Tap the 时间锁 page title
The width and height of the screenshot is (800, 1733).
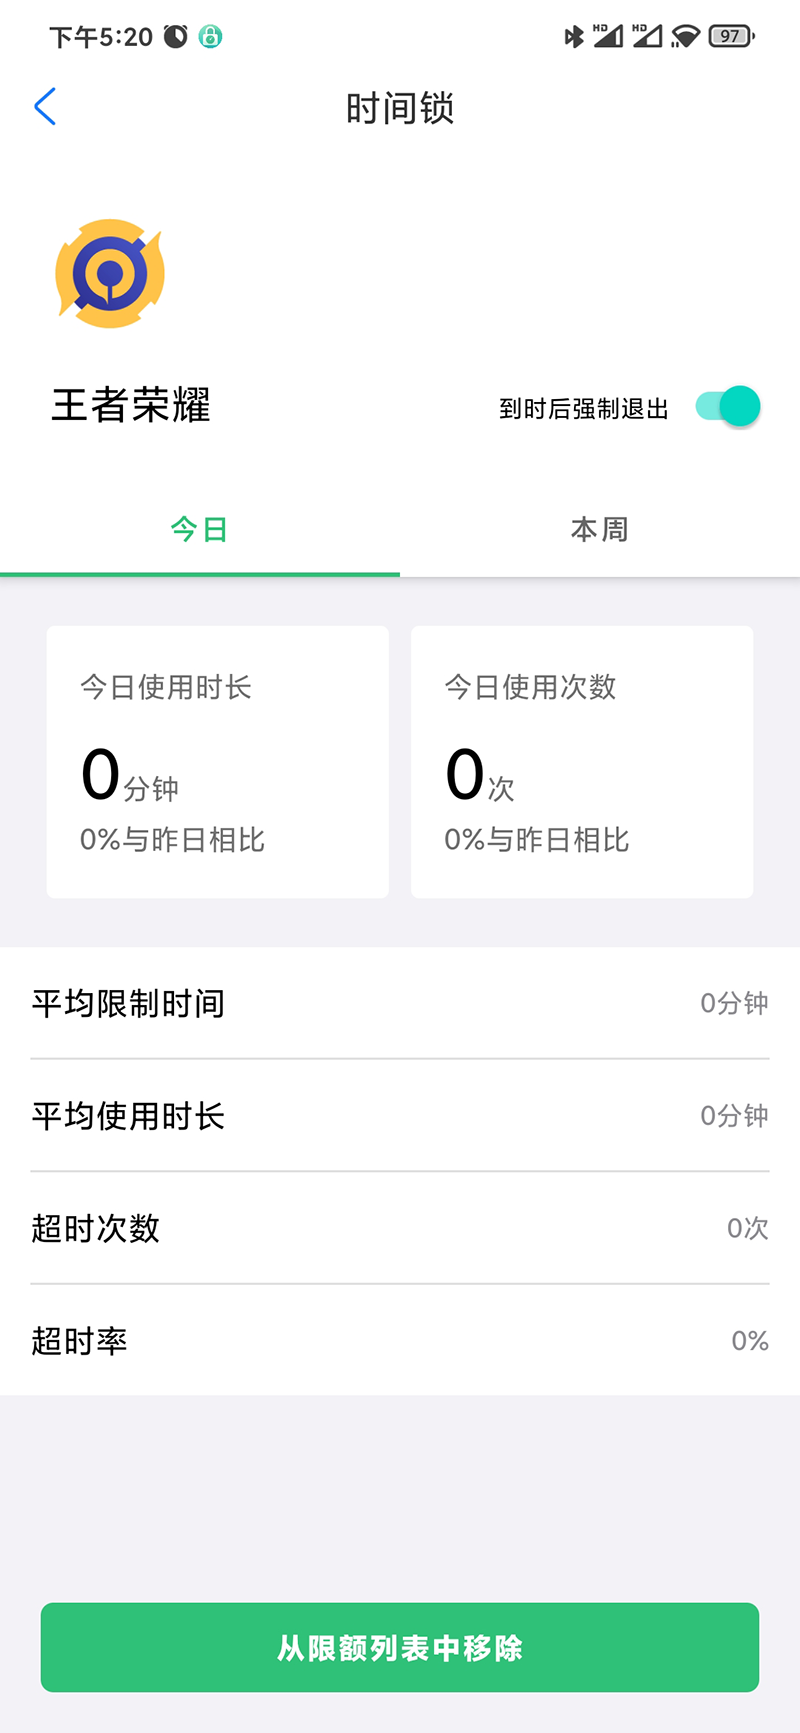point(400,108)
